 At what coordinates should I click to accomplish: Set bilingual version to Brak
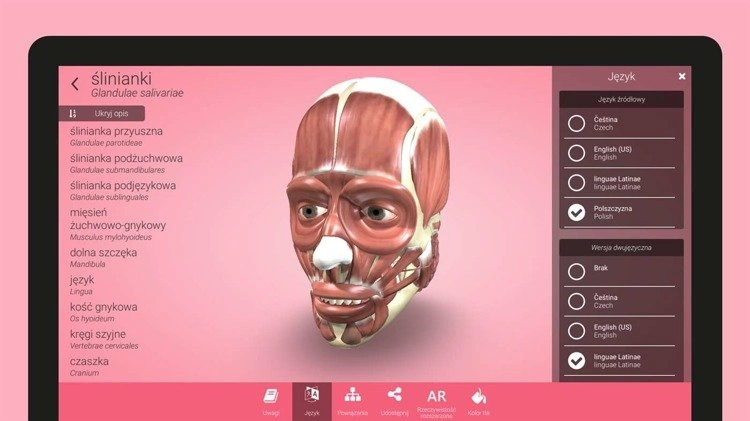[576, 271]
